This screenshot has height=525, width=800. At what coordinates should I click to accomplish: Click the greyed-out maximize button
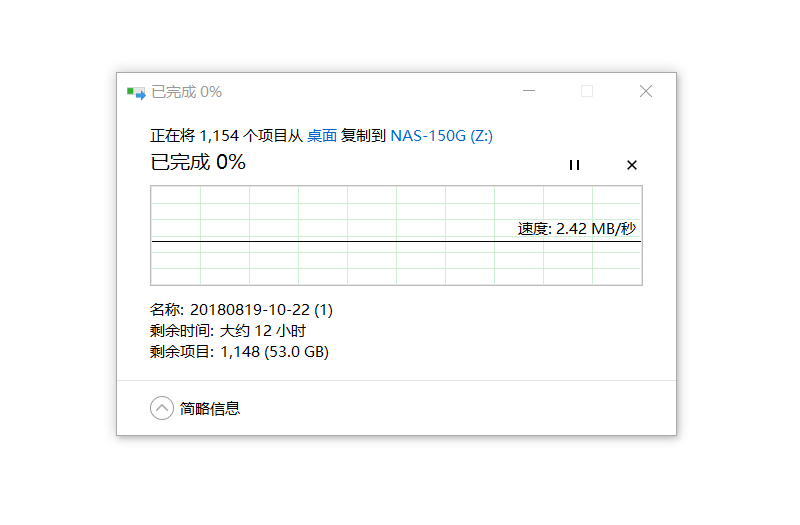click(x=587, y=91)
